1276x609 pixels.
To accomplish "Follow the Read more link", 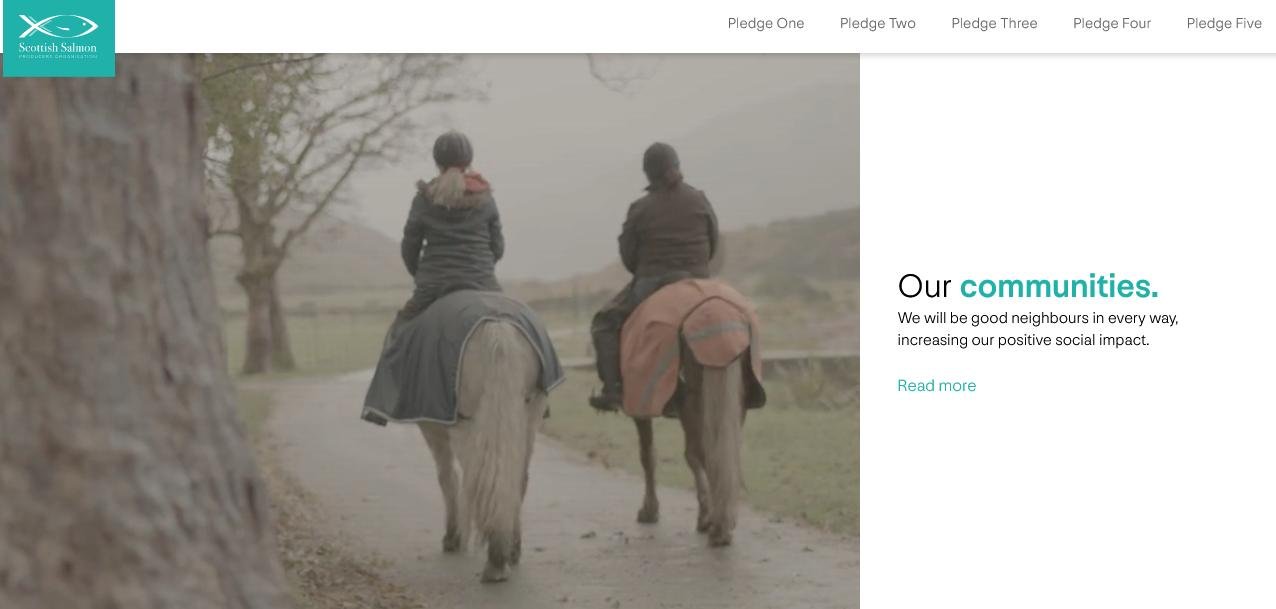I will tap(936, 385).
